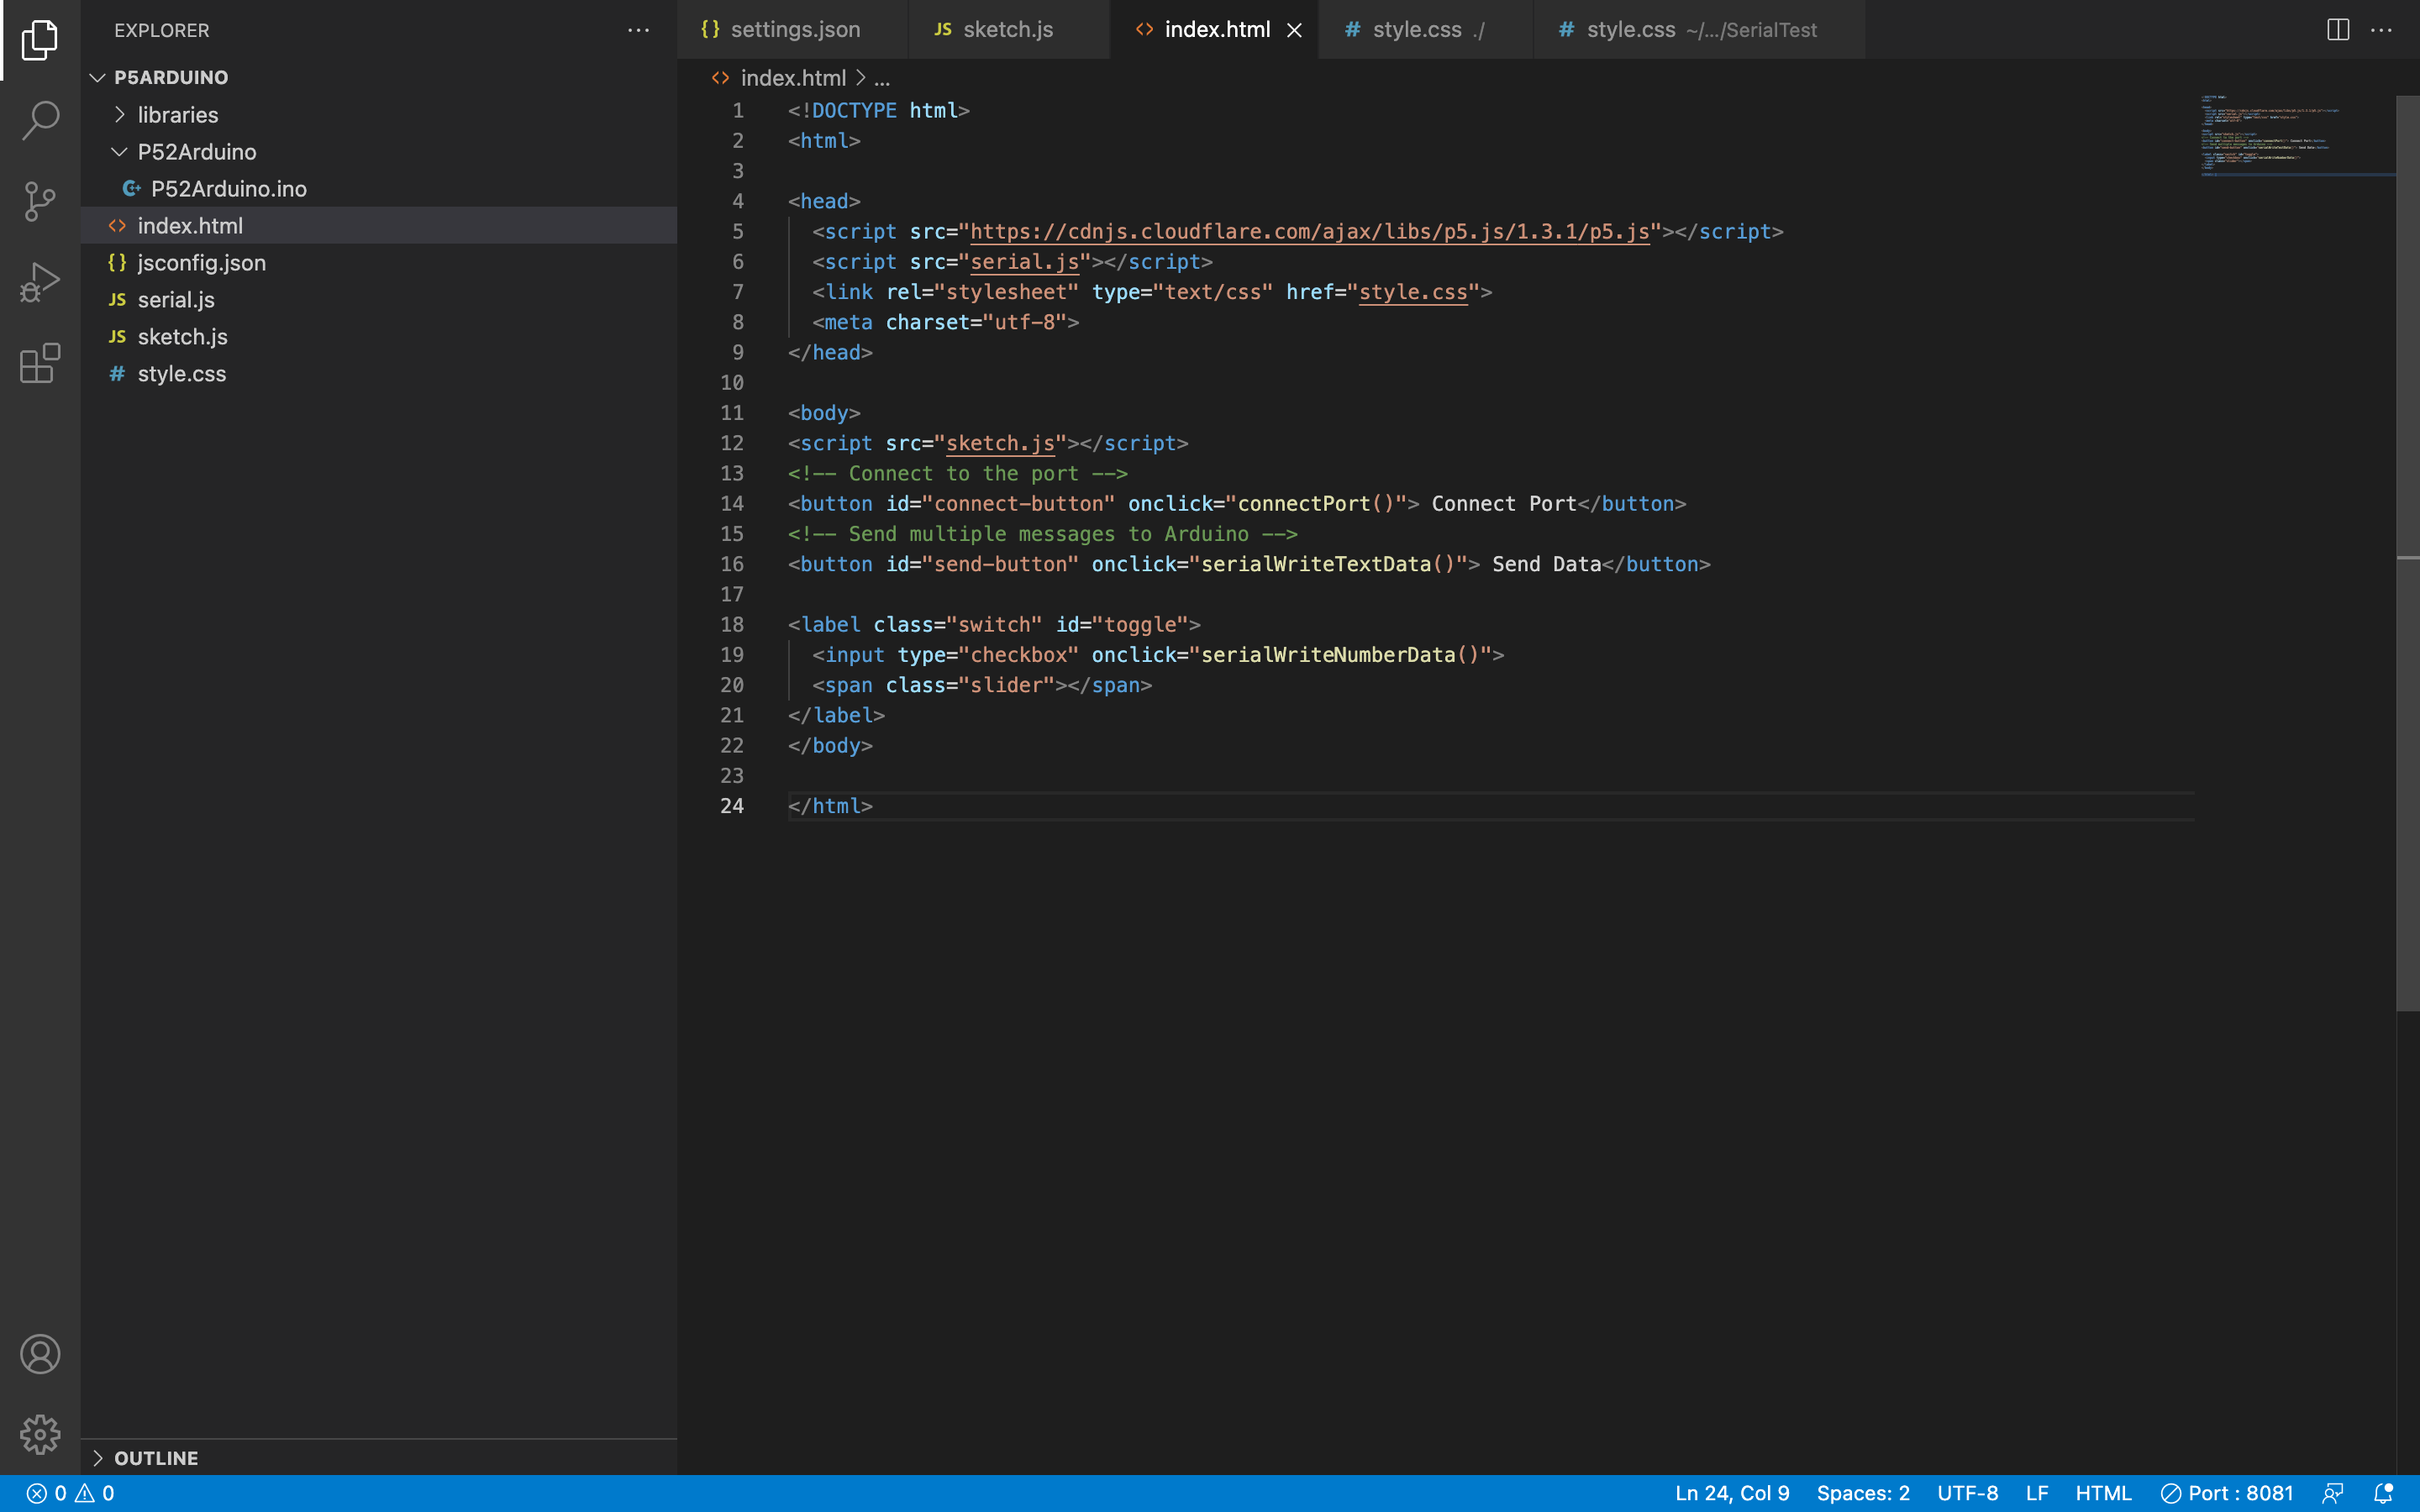Viewport: 2420px width, 1512px height.
Task: Open the Accounts icon in activity bar
Action: click(40, 1354)
